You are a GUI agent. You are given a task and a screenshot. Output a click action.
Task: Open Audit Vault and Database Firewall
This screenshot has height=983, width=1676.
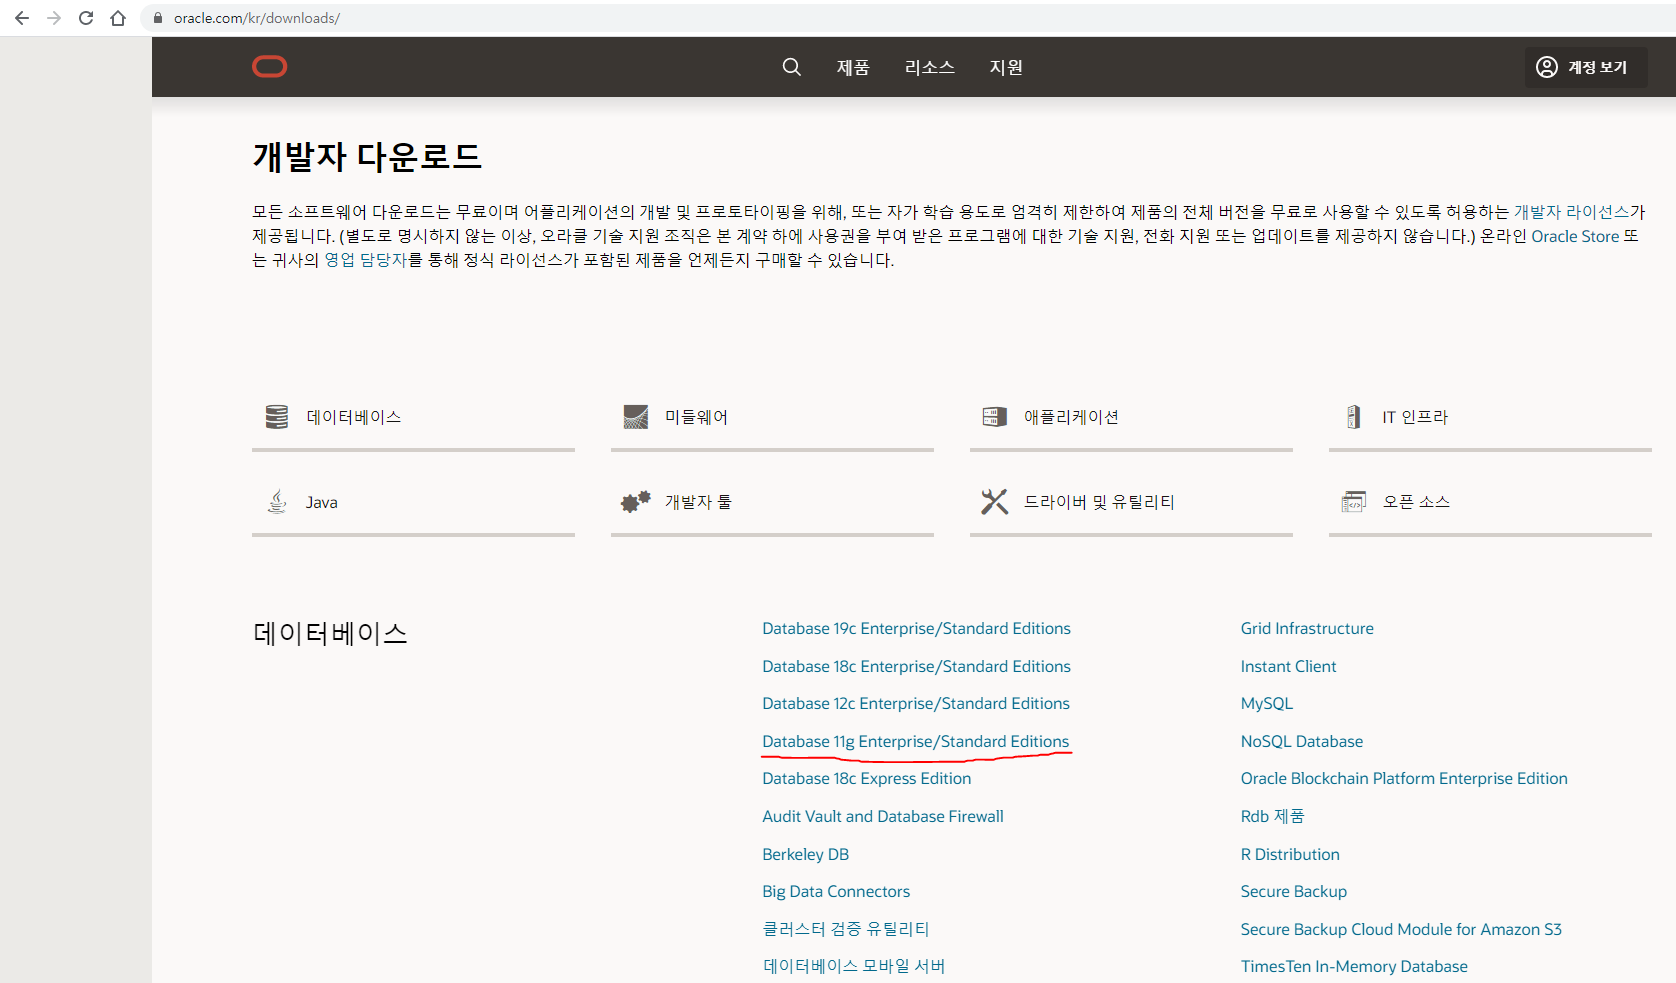(883, 816)
